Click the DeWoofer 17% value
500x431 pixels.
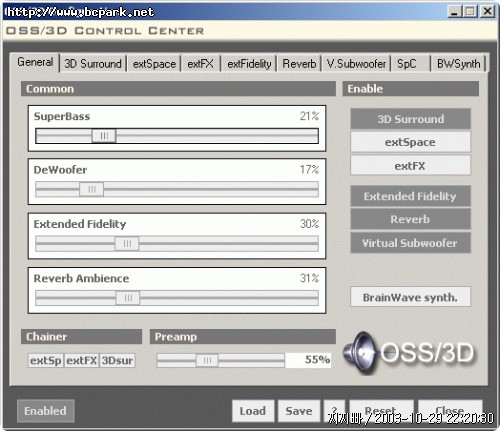point(309,169)
